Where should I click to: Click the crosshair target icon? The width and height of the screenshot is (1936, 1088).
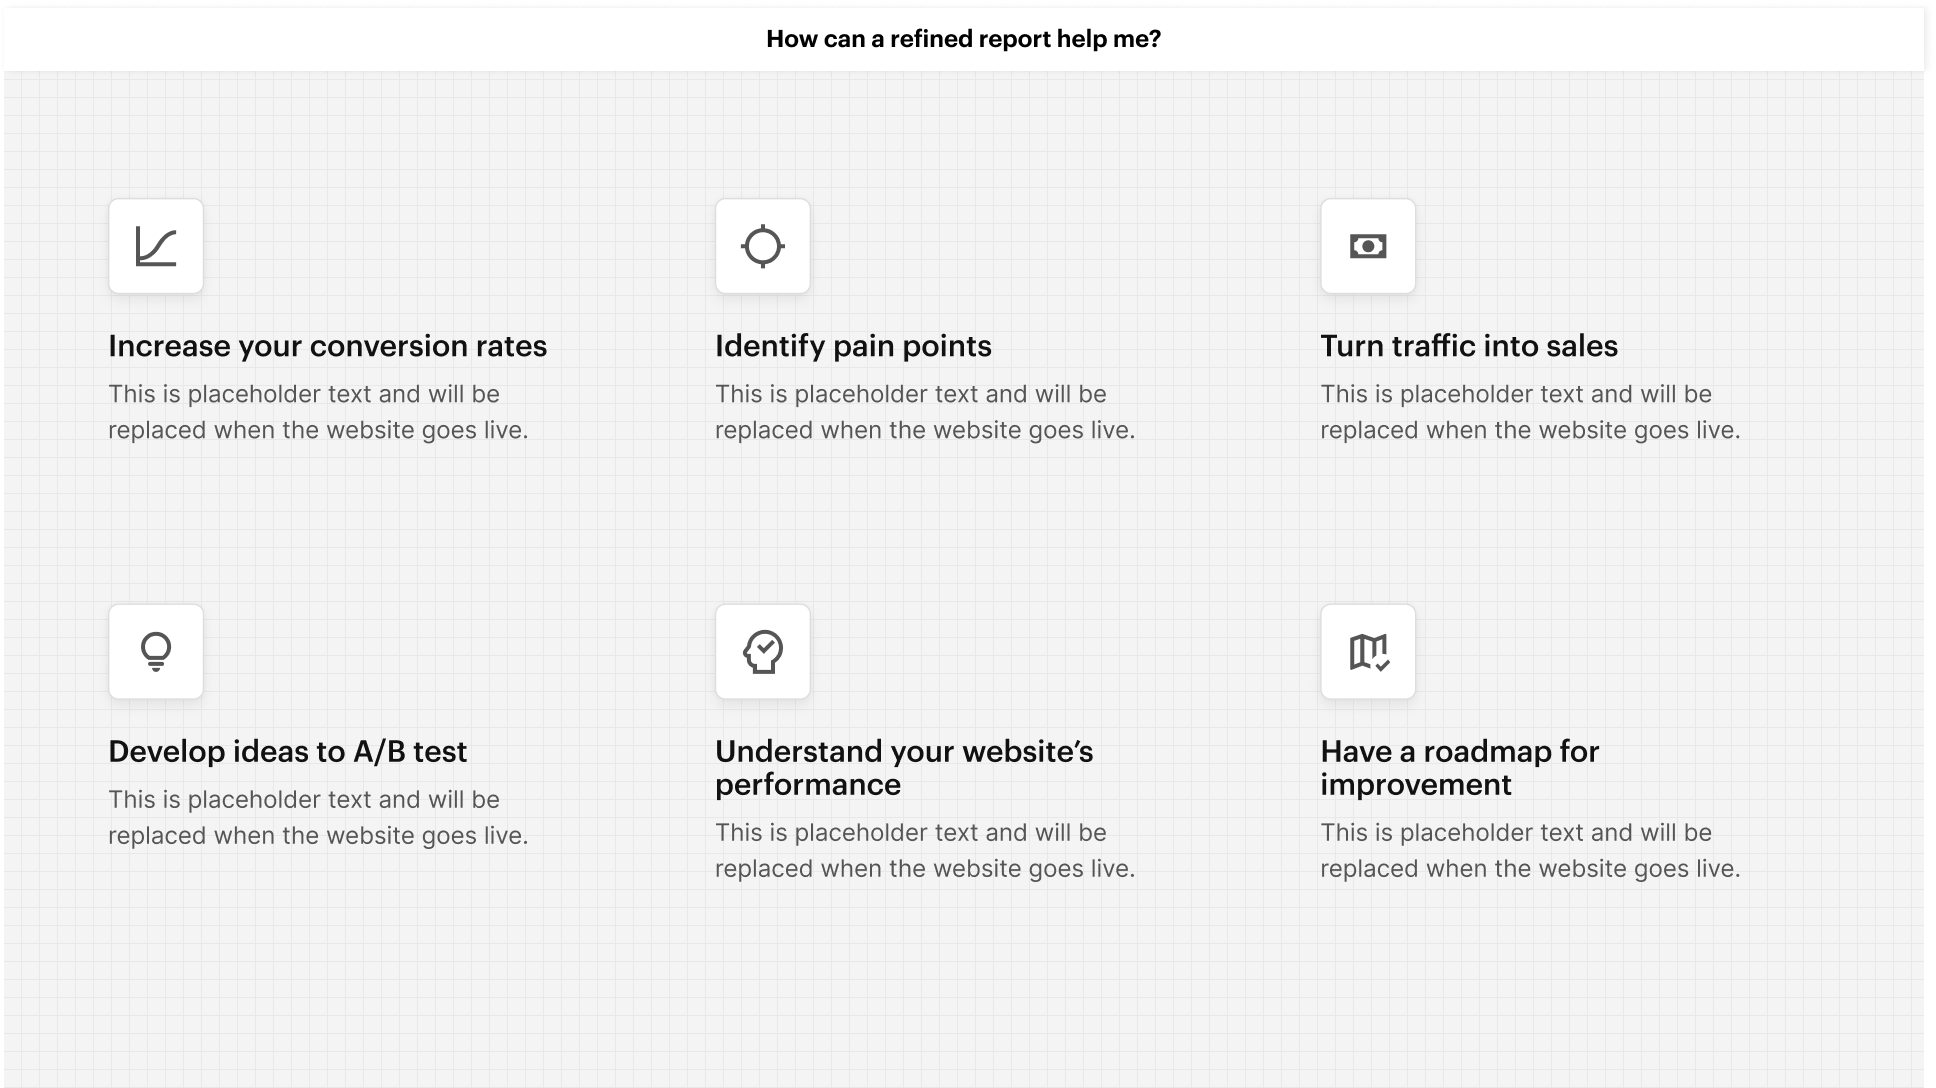pos(762,246)
